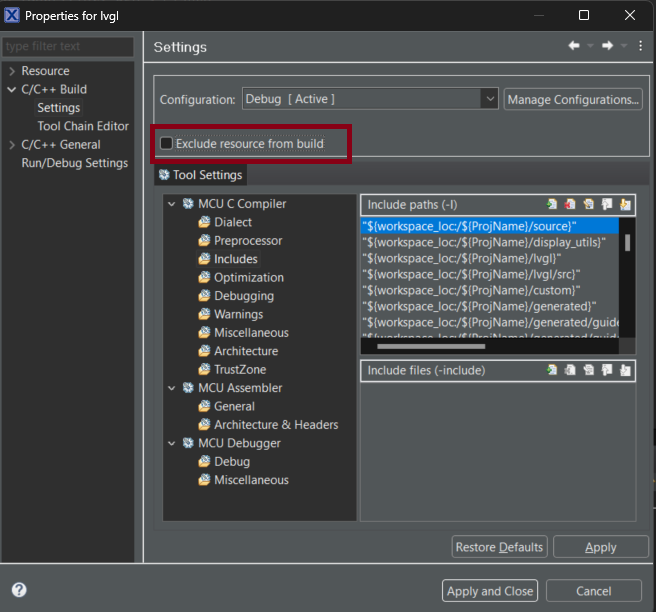656x612 pixels.
Task: Click the Edit icon for Include paths
Action: coord(589,204)
